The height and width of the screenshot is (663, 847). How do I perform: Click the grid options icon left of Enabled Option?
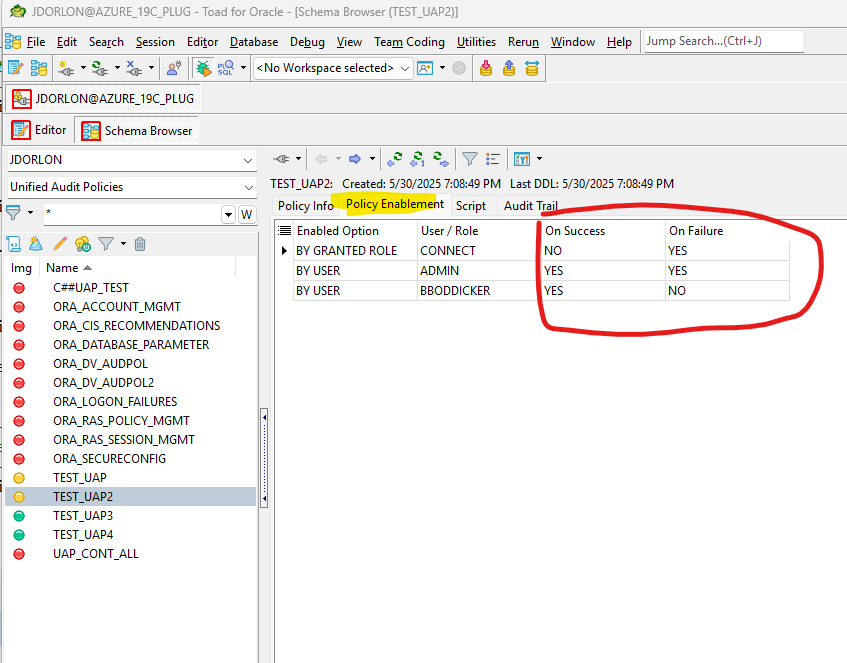[x=284, y=231]
